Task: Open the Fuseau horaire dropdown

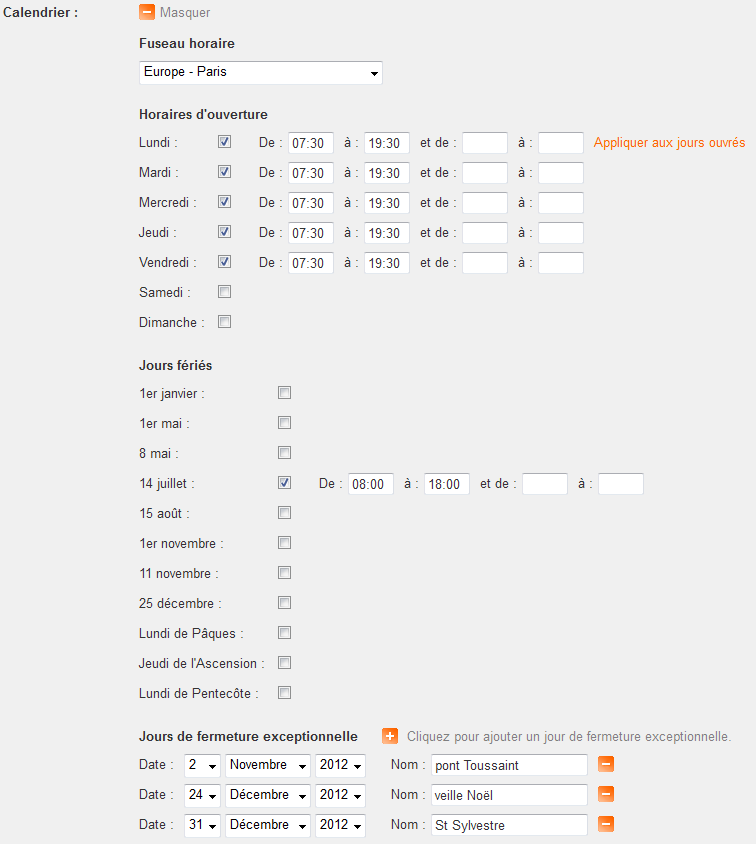Action: coord(260,73)
